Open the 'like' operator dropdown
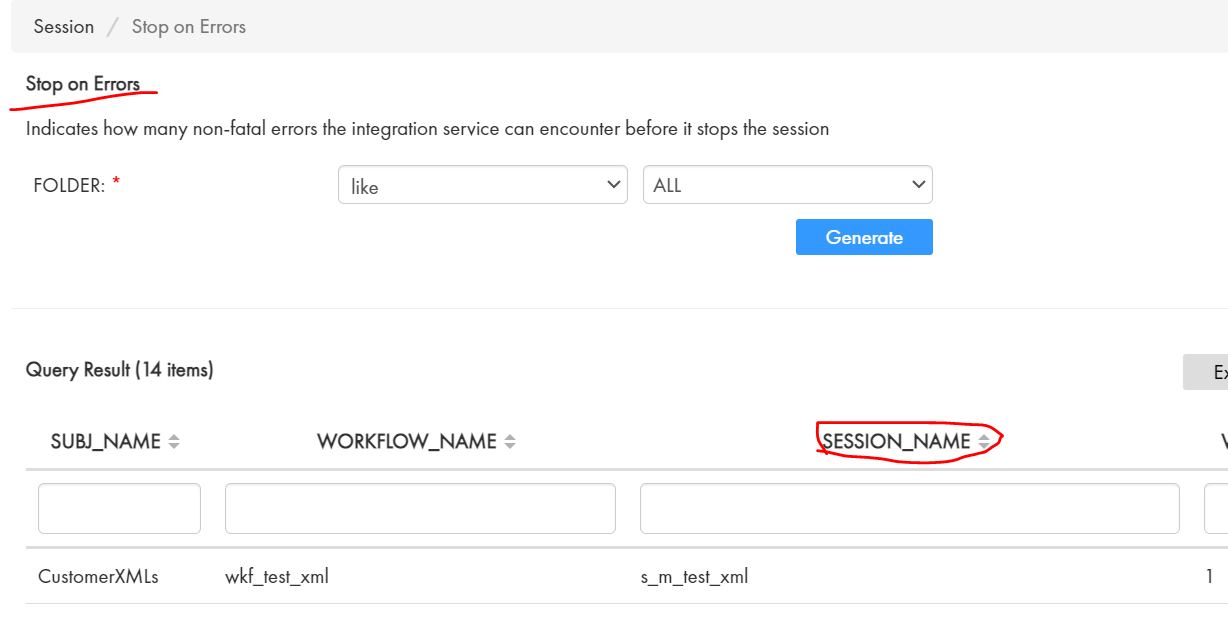The height and width of the screenshot is (618, 1228). pyautogui.click(x=483, y=185)
